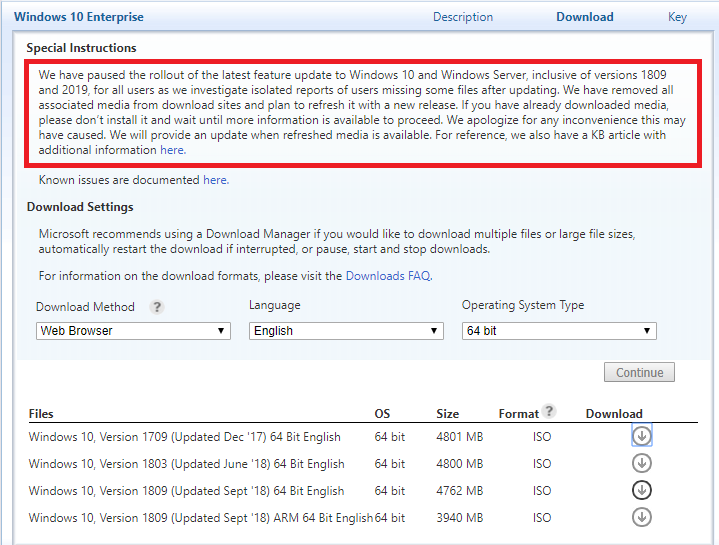Viewport: 719px width, 545px height.
Task: Download Version 1803 June '18 ISO
Action: 642,463
